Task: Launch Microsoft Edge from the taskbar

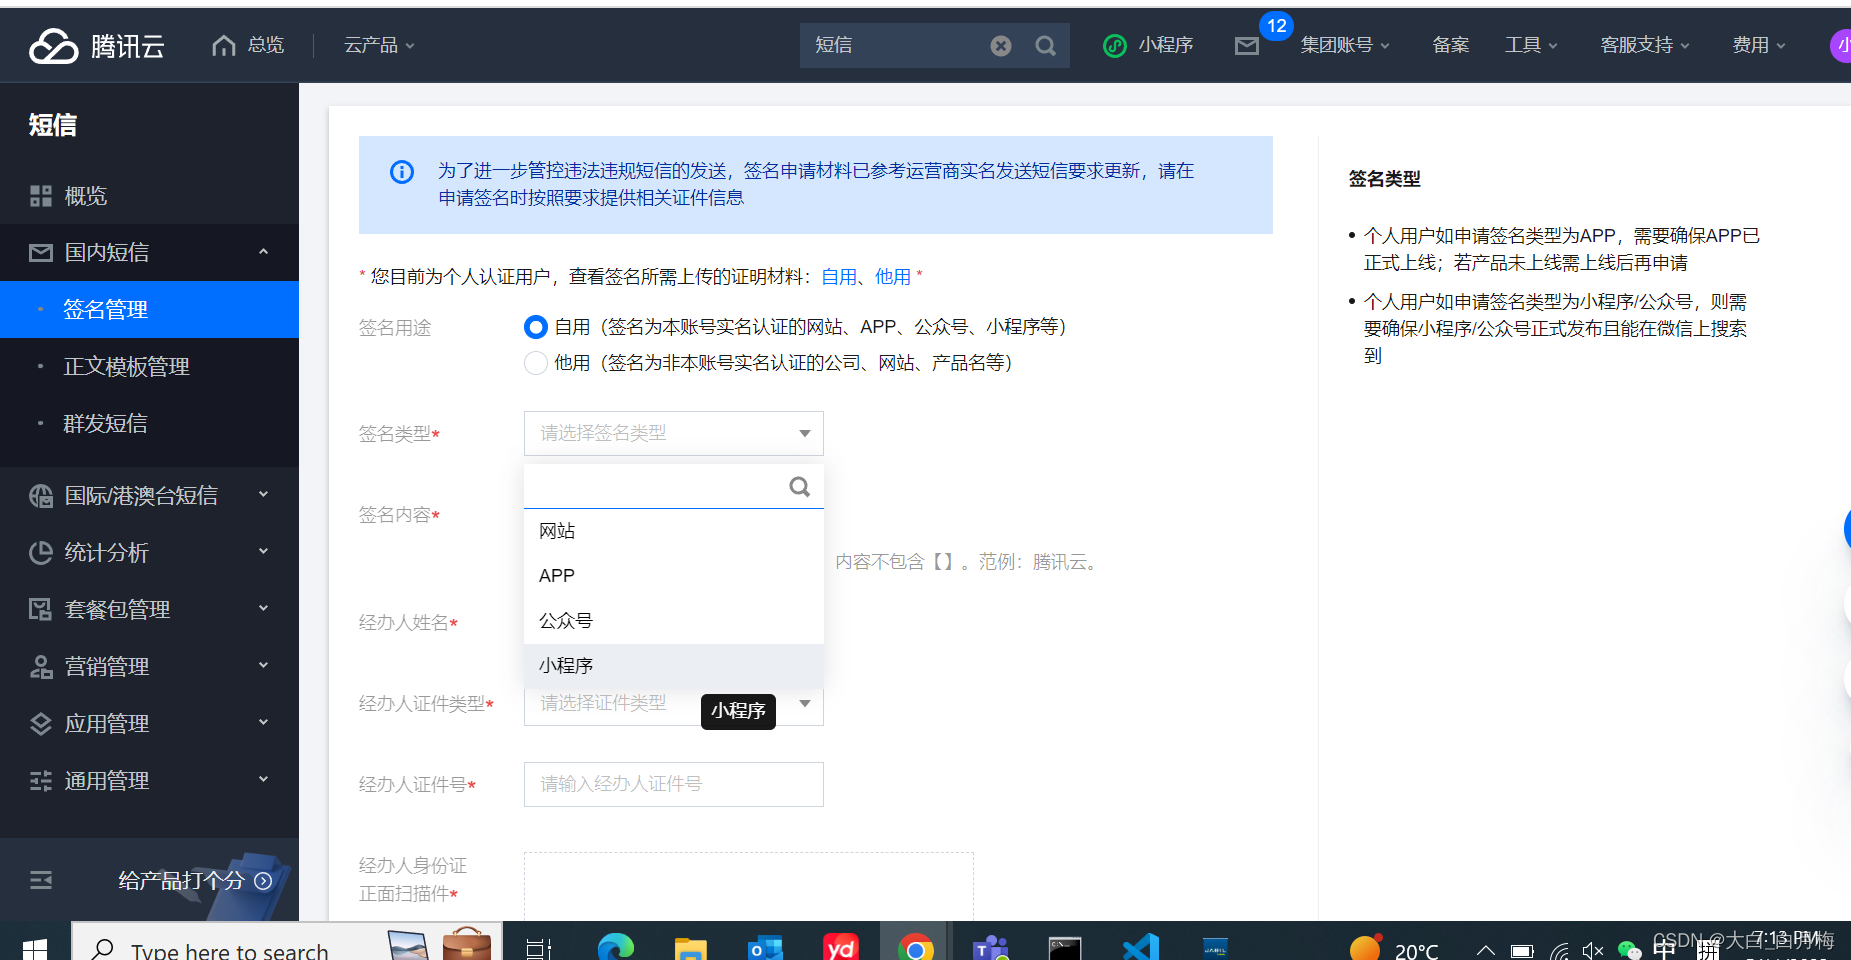Action: click(x=616, y=948)
